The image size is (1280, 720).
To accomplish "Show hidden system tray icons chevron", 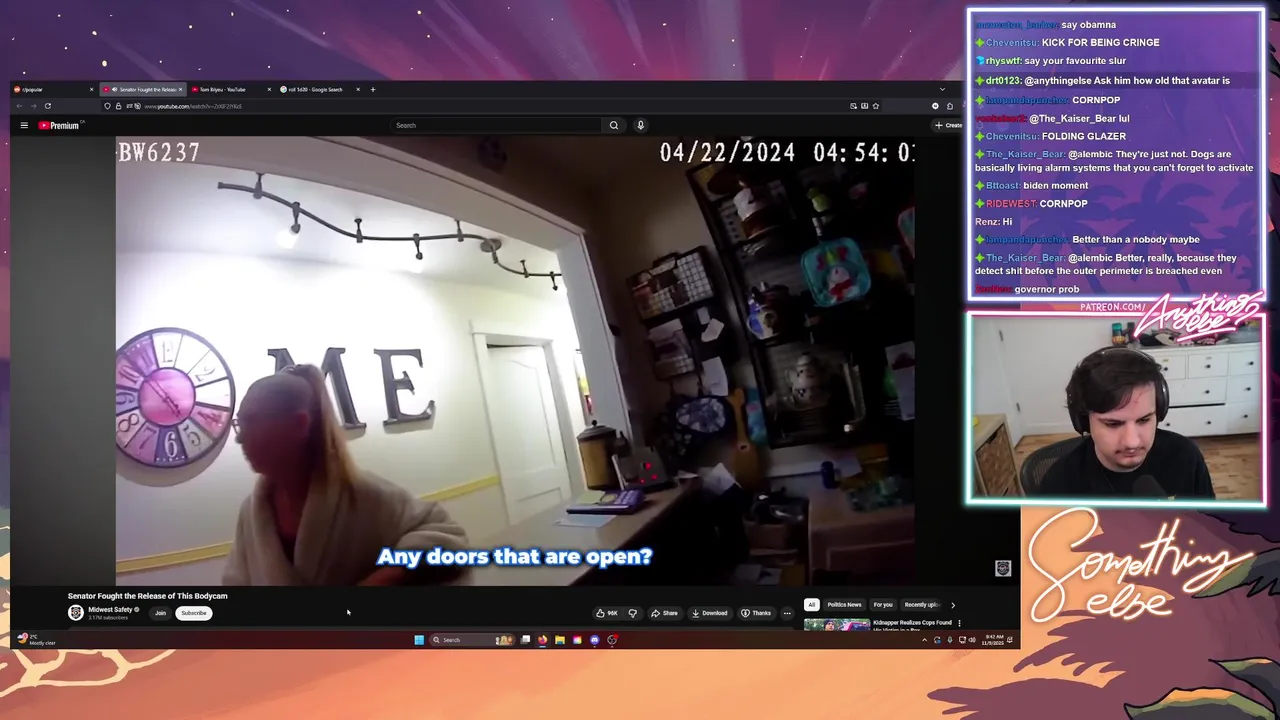I will pyautogui.click(x=924, y=640).
